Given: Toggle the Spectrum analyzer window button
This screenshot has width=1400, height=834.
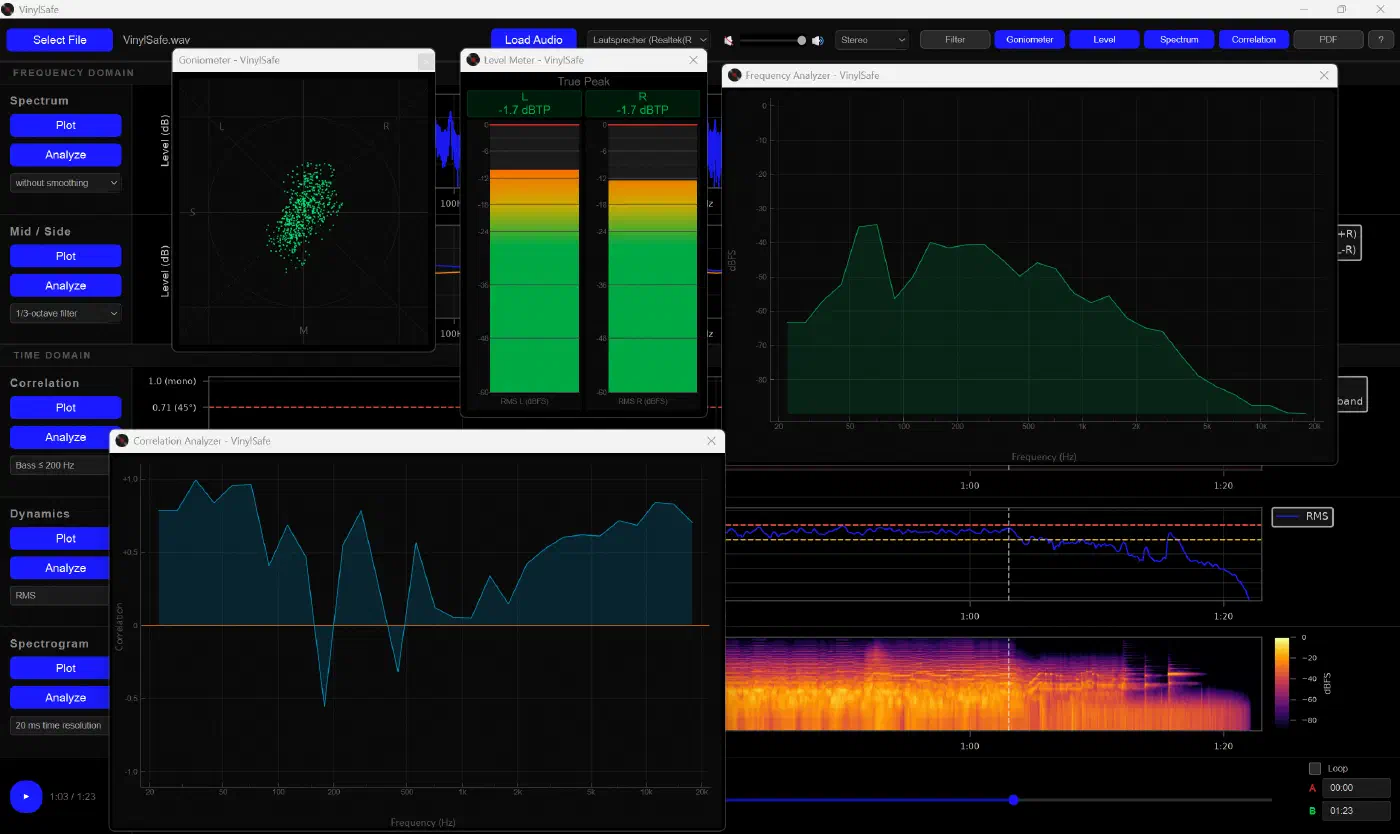Looking at the screenshot, I should click(1179, 40).
